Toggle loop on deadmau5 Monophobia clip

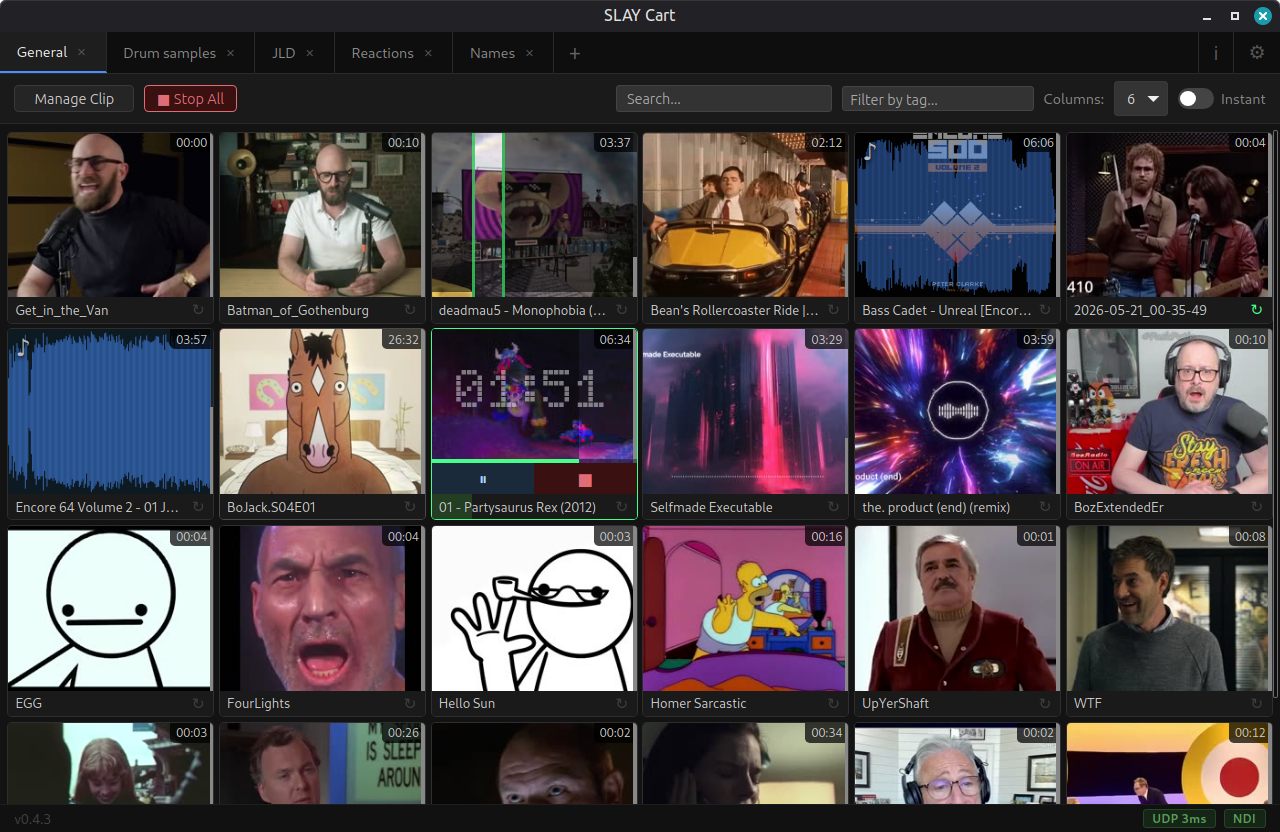click(x=622, y=310)
